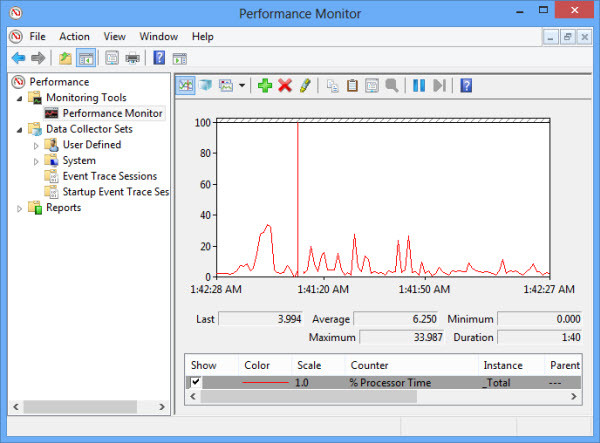Image resolution: width=600 pixels, height=443 pixels.
Task: Toggle the Show/Hide Console Tree button
Action: pyautogui.click(x=86, y=58)
